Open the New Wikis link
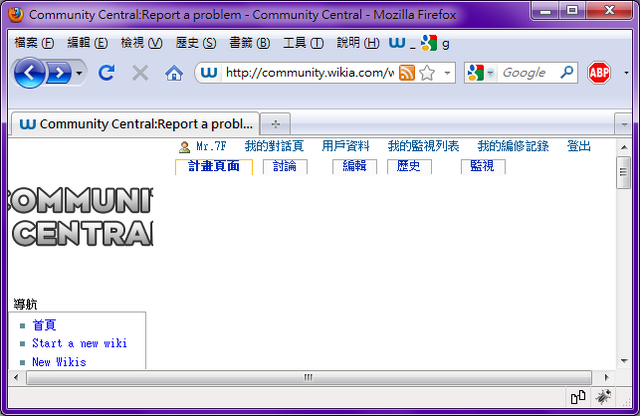Viewport: 640px width, 416px height. 59,362
